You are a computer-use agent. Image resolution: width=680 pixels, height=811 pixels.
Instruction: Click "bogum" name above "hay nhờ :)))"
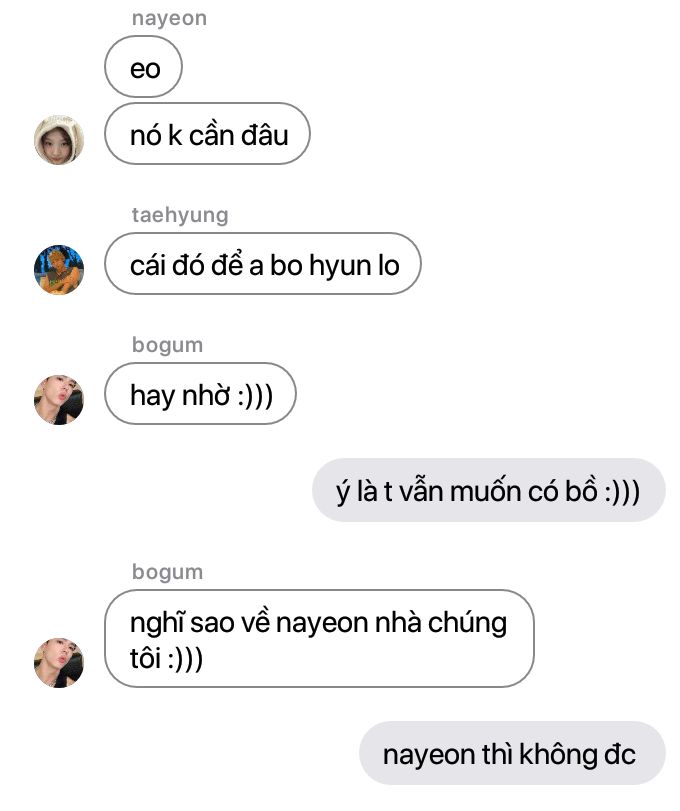tap(168, 345)
